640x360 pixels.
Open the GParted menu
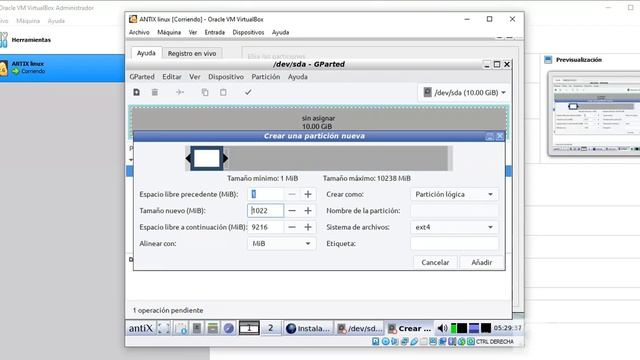(x=142, y=77)
